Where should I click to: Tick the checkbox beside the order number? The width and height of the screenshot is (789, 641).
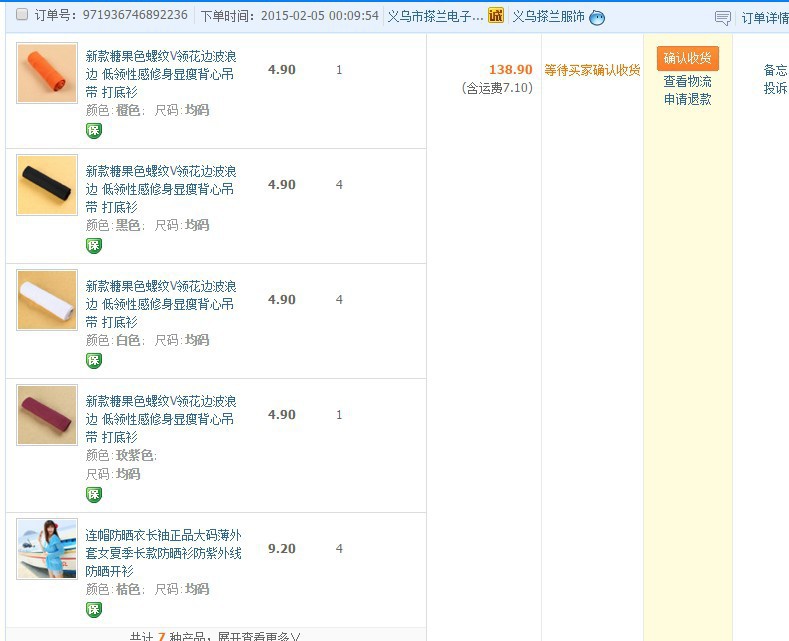(x=22, y=15)
